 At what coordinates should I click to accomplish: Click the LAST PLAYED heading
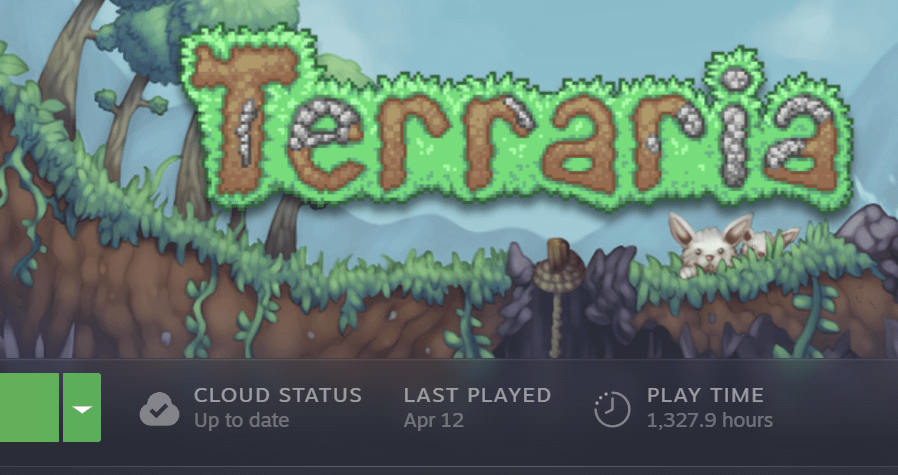(x=477, y=395)
